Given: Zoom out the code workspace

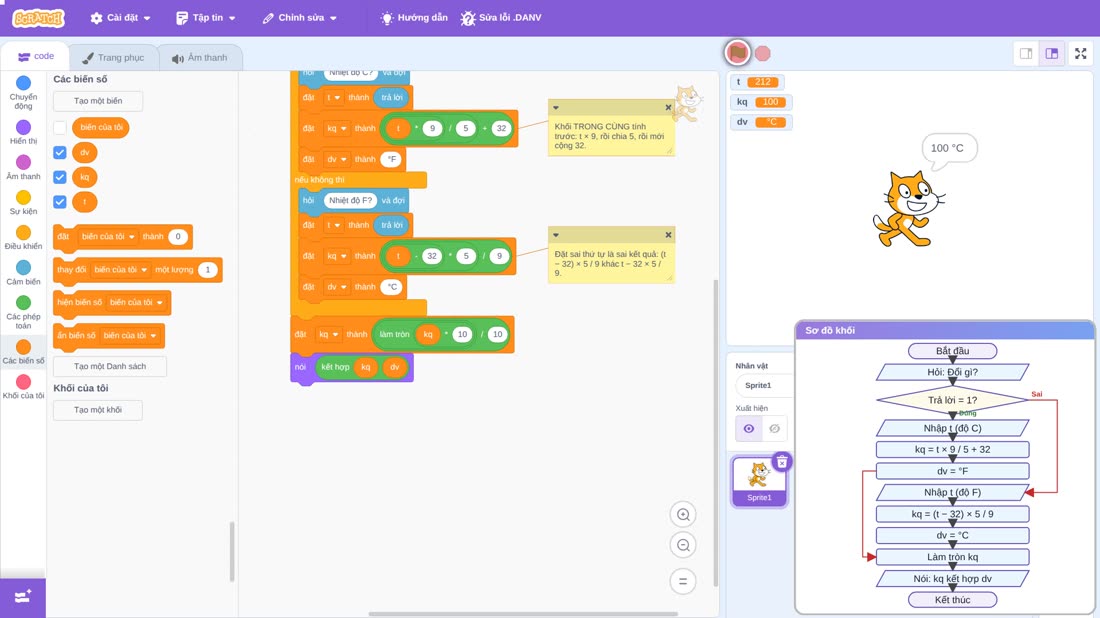Looking at the screenshot, I should point(683,545).
